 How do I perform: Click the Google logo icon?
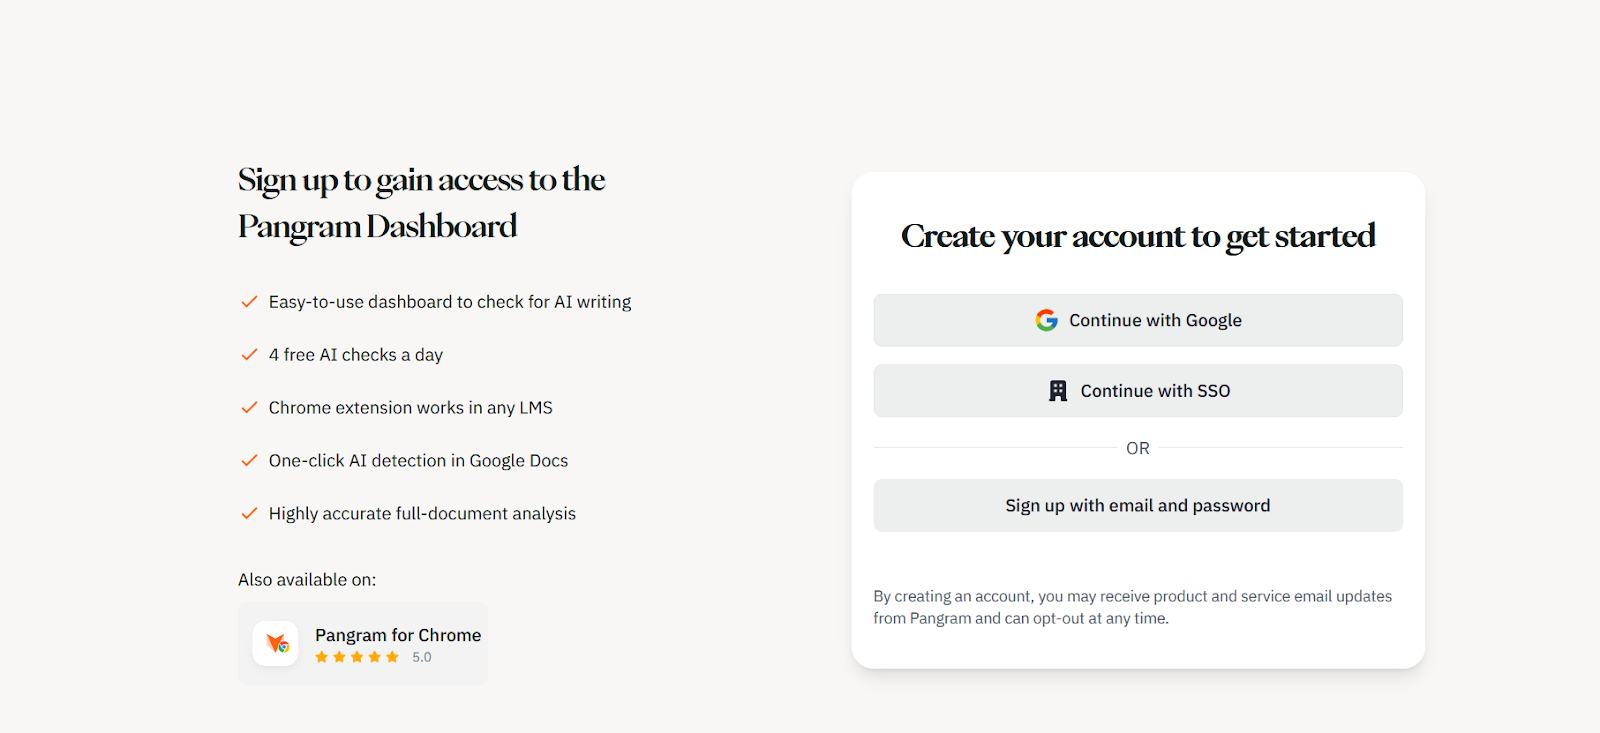pos(1046,320)
